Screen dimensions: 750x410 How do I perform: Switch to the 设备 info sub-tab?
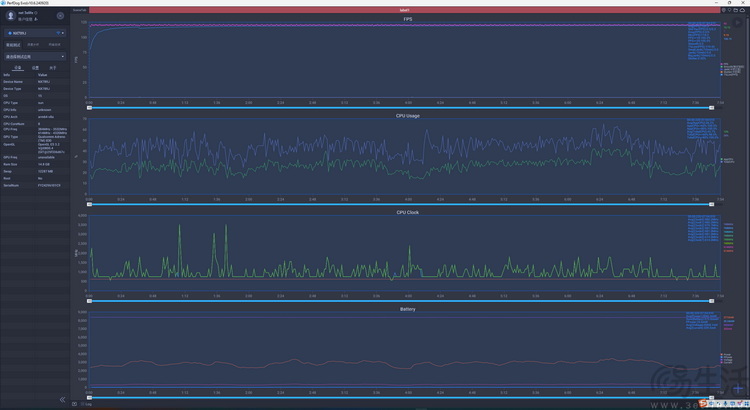[x=18, y=68]
